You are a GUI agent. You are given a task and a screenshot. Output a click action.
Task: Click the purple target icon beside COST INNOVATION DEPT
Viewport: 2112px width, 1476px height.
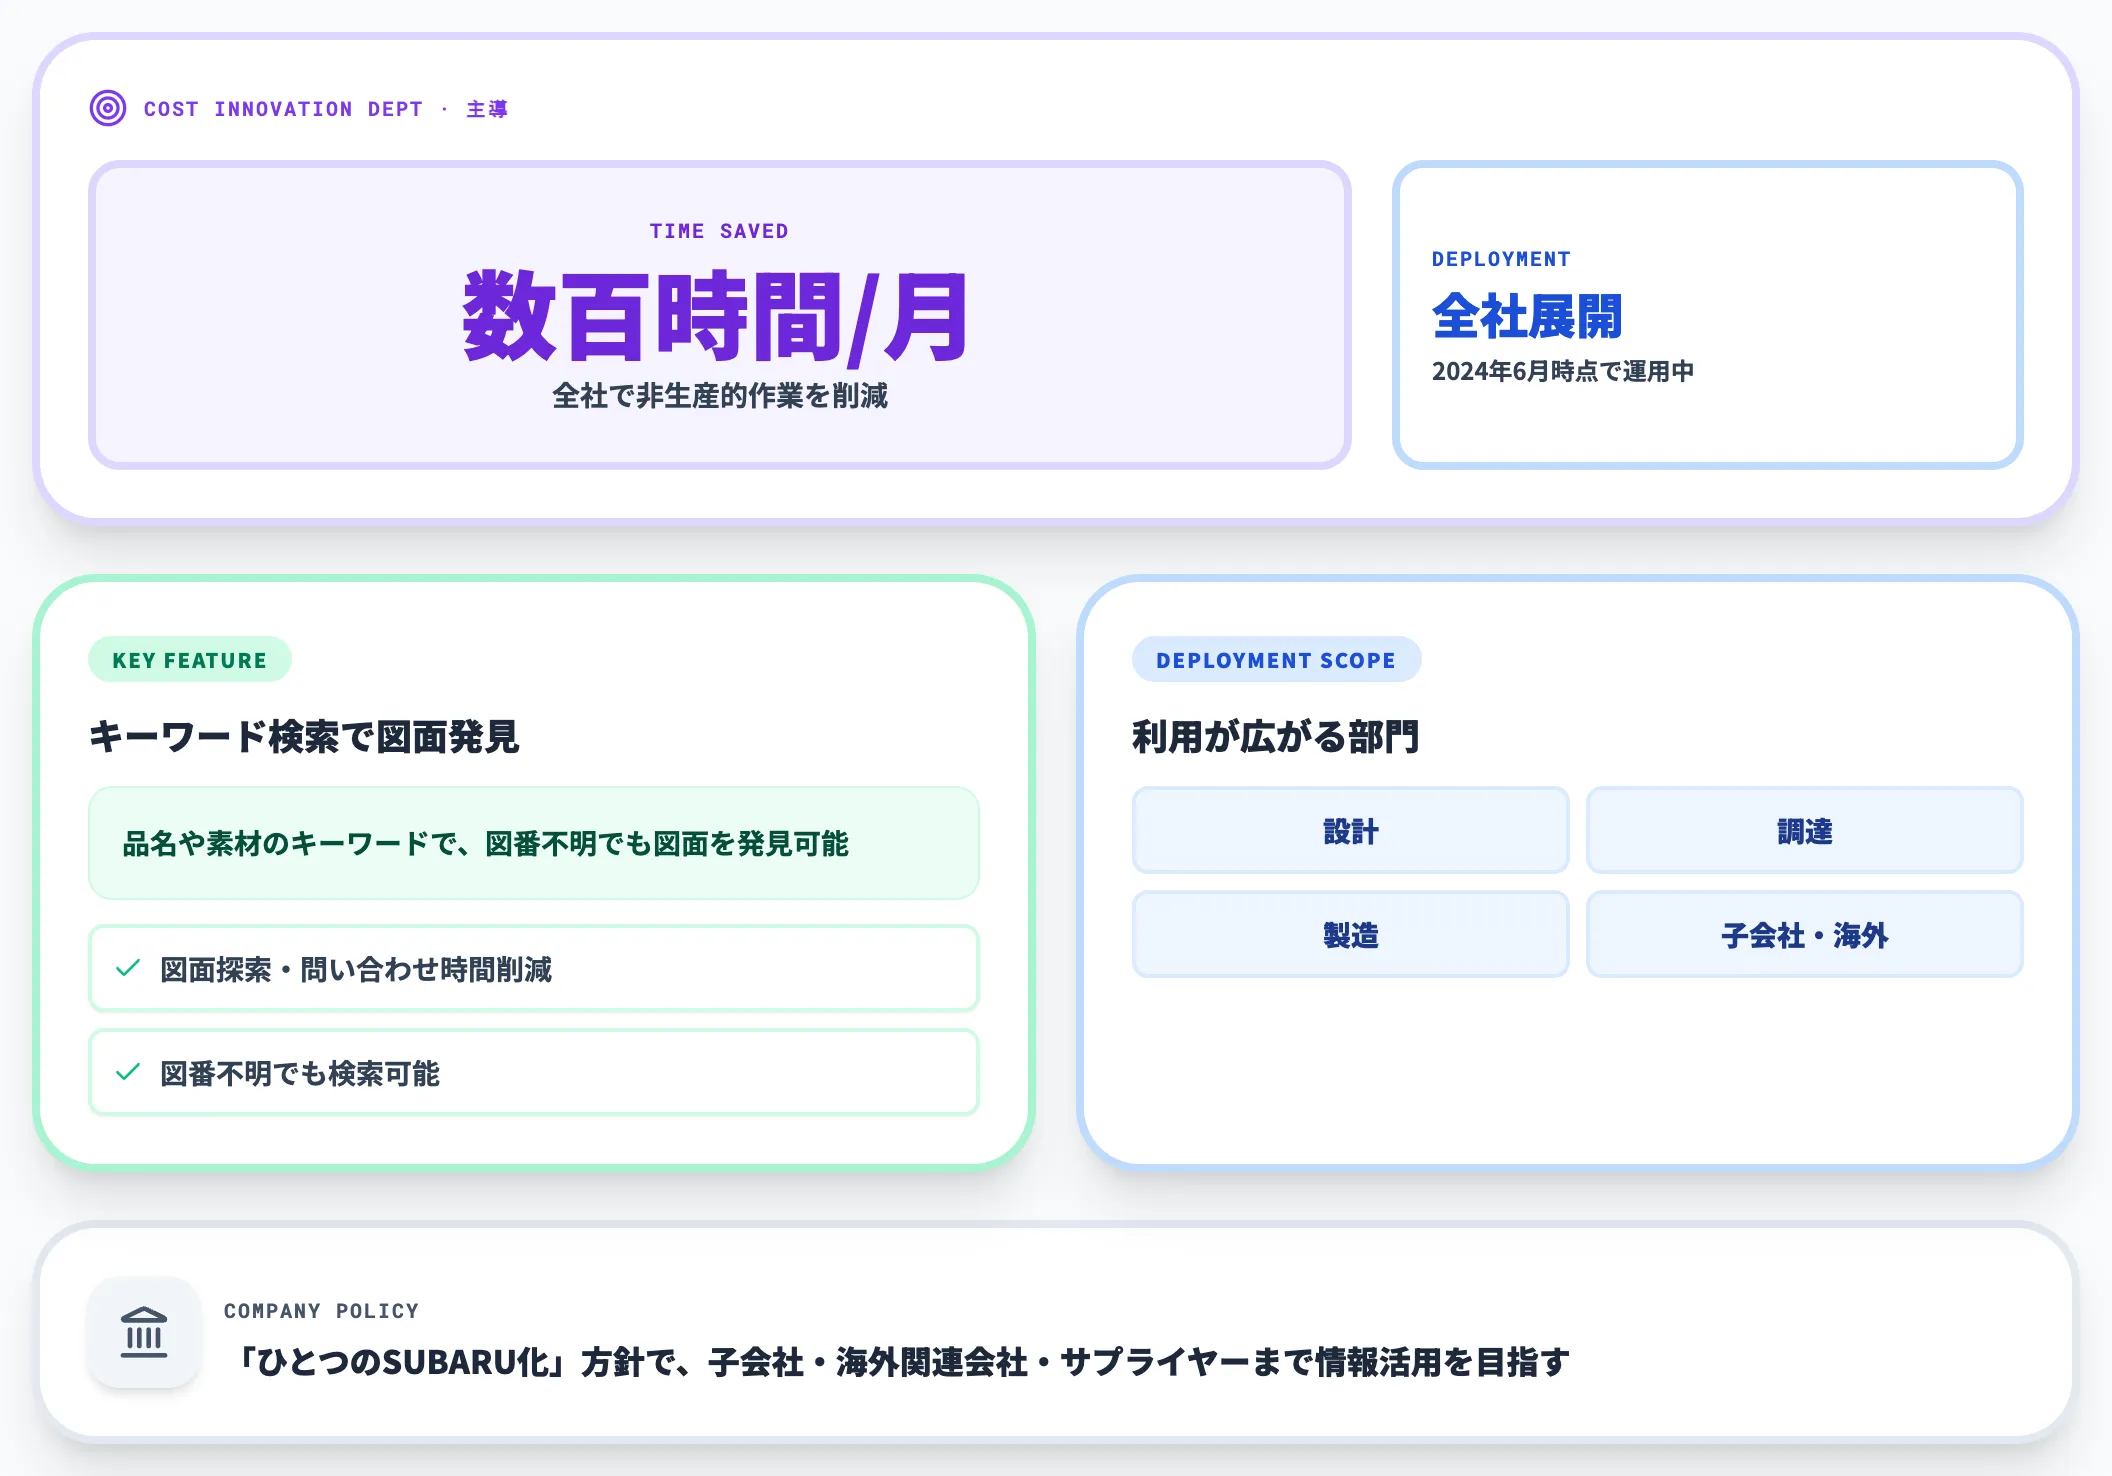108,108
